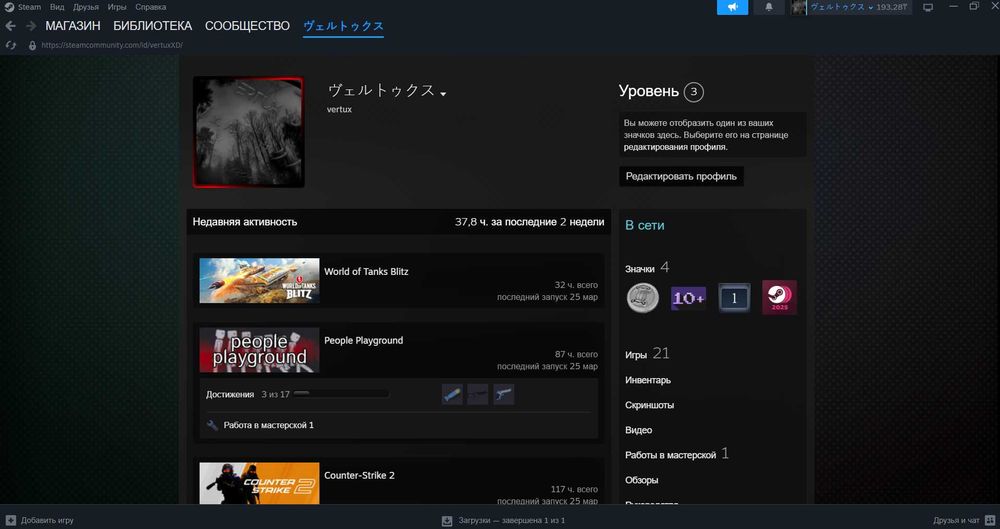Click the Steam logo icon in menu bar
Image resolution: width=1000 pixels, height=529 pixels.
click(9, 7)
